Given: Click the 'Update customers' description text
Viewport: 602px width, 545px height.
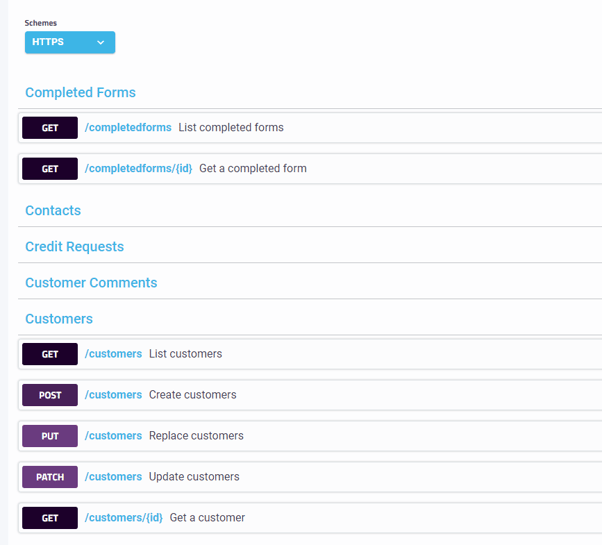Looking at the screenshot, I should pos(194,477).
